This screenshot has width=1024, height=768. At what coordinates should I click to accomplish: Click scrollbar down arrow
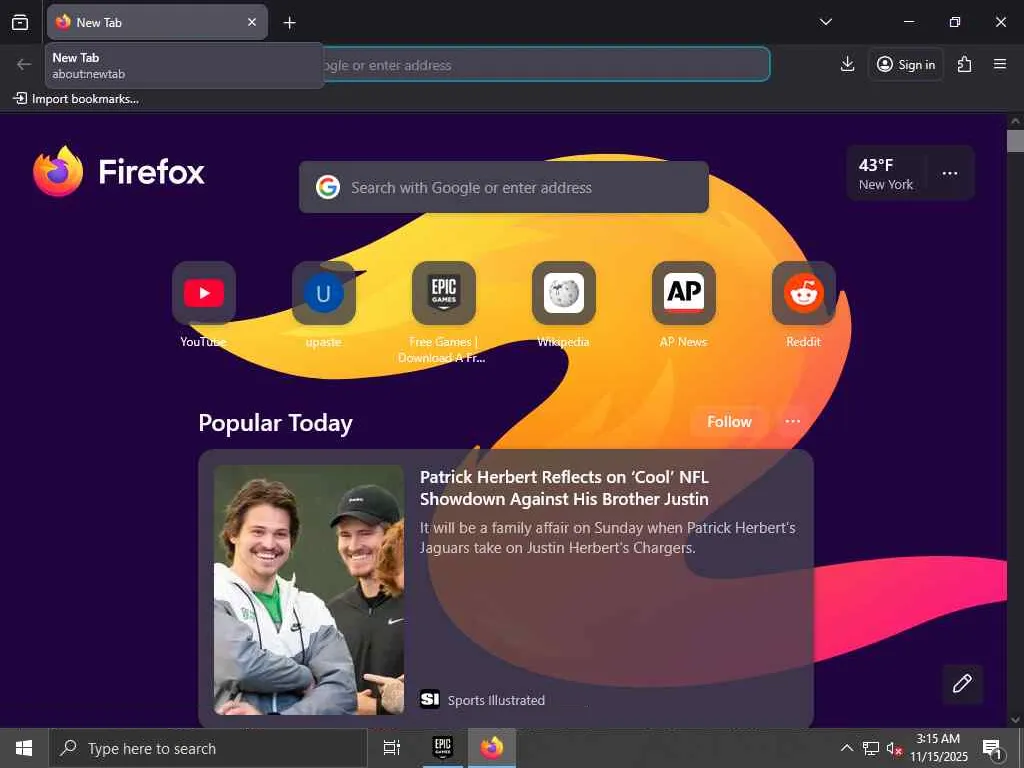click(1015, 720)
